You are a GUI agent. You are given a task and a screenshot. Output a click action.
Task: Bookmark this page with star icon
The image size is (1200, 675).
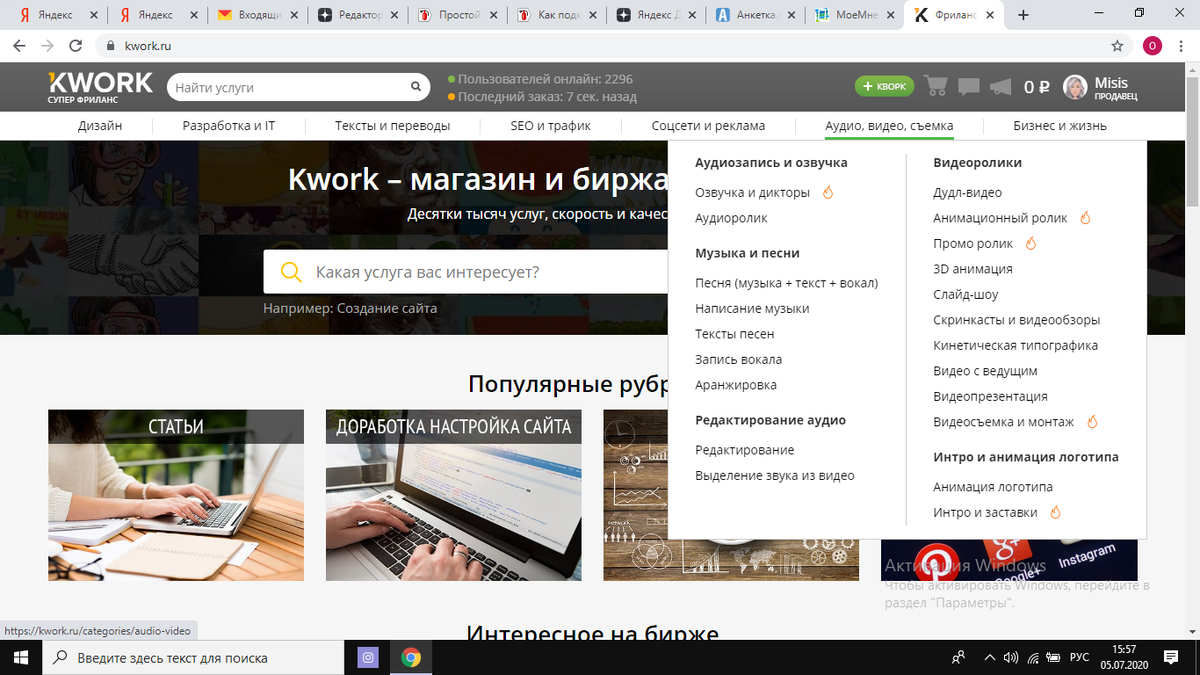click(x=1117, y=46)
